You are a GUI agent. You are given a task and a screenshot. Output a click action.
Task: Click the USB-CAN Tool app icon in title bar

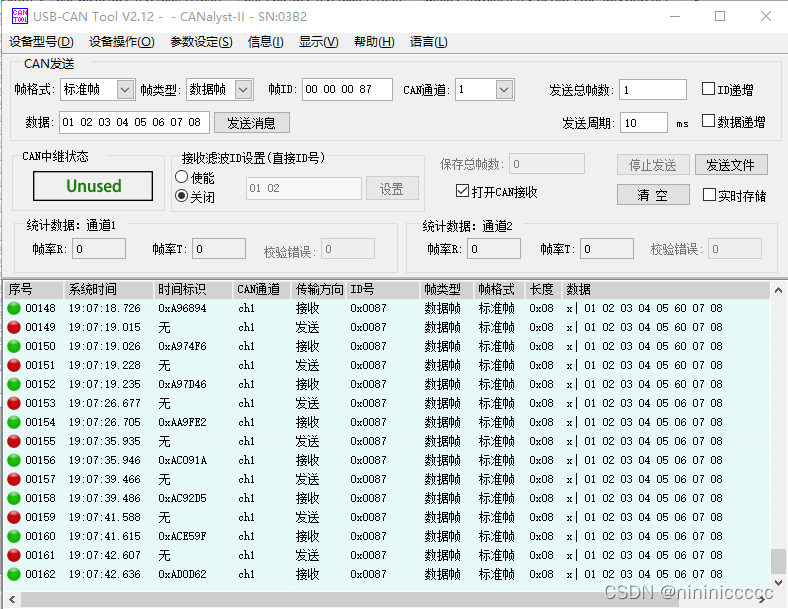pos(19,16)
